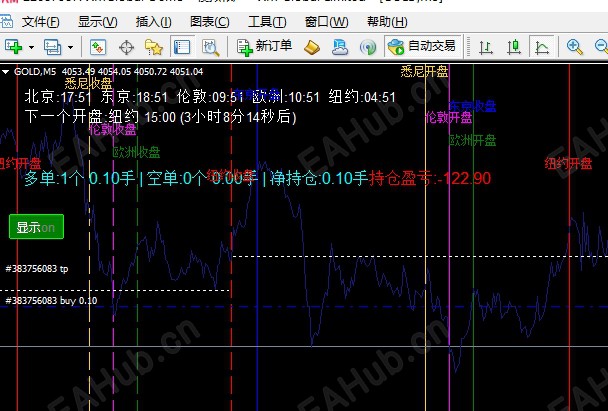Click the 东京收盘 blue label
The width and height of the screenshot is (608, 411).
472,106
